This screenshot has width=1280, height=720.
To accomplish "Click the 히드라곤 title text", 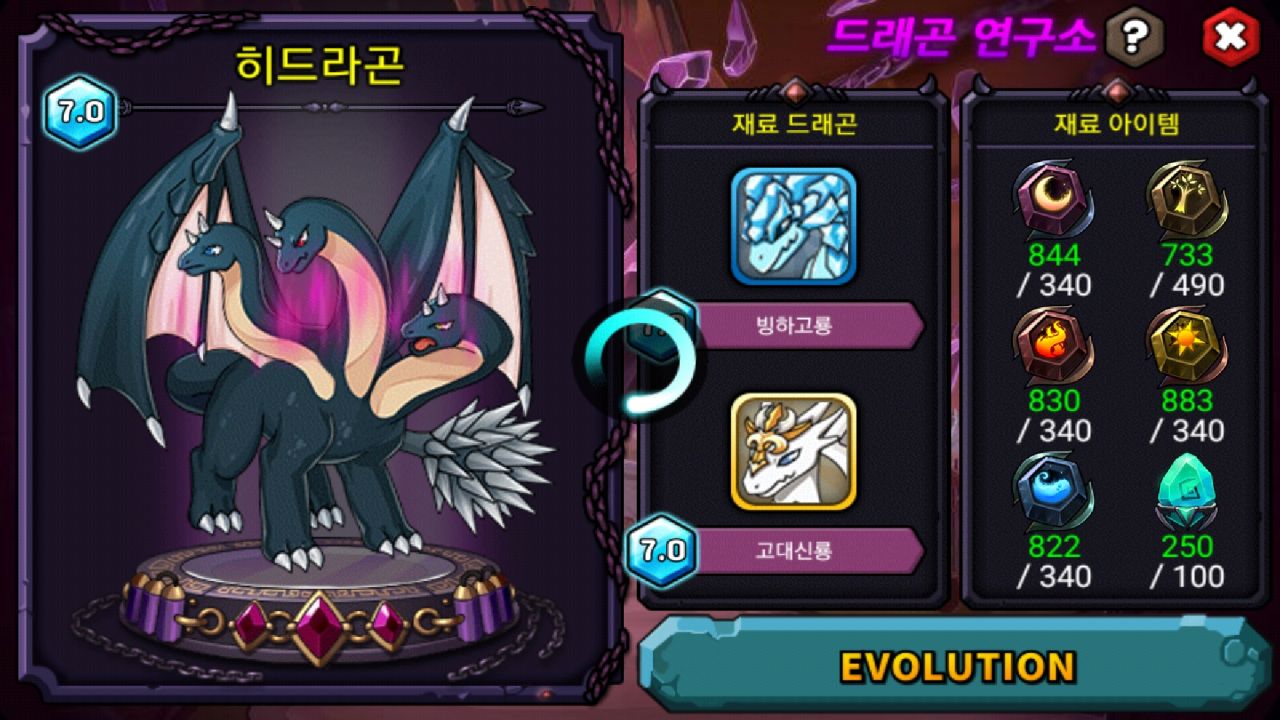I will coord(320,64).
